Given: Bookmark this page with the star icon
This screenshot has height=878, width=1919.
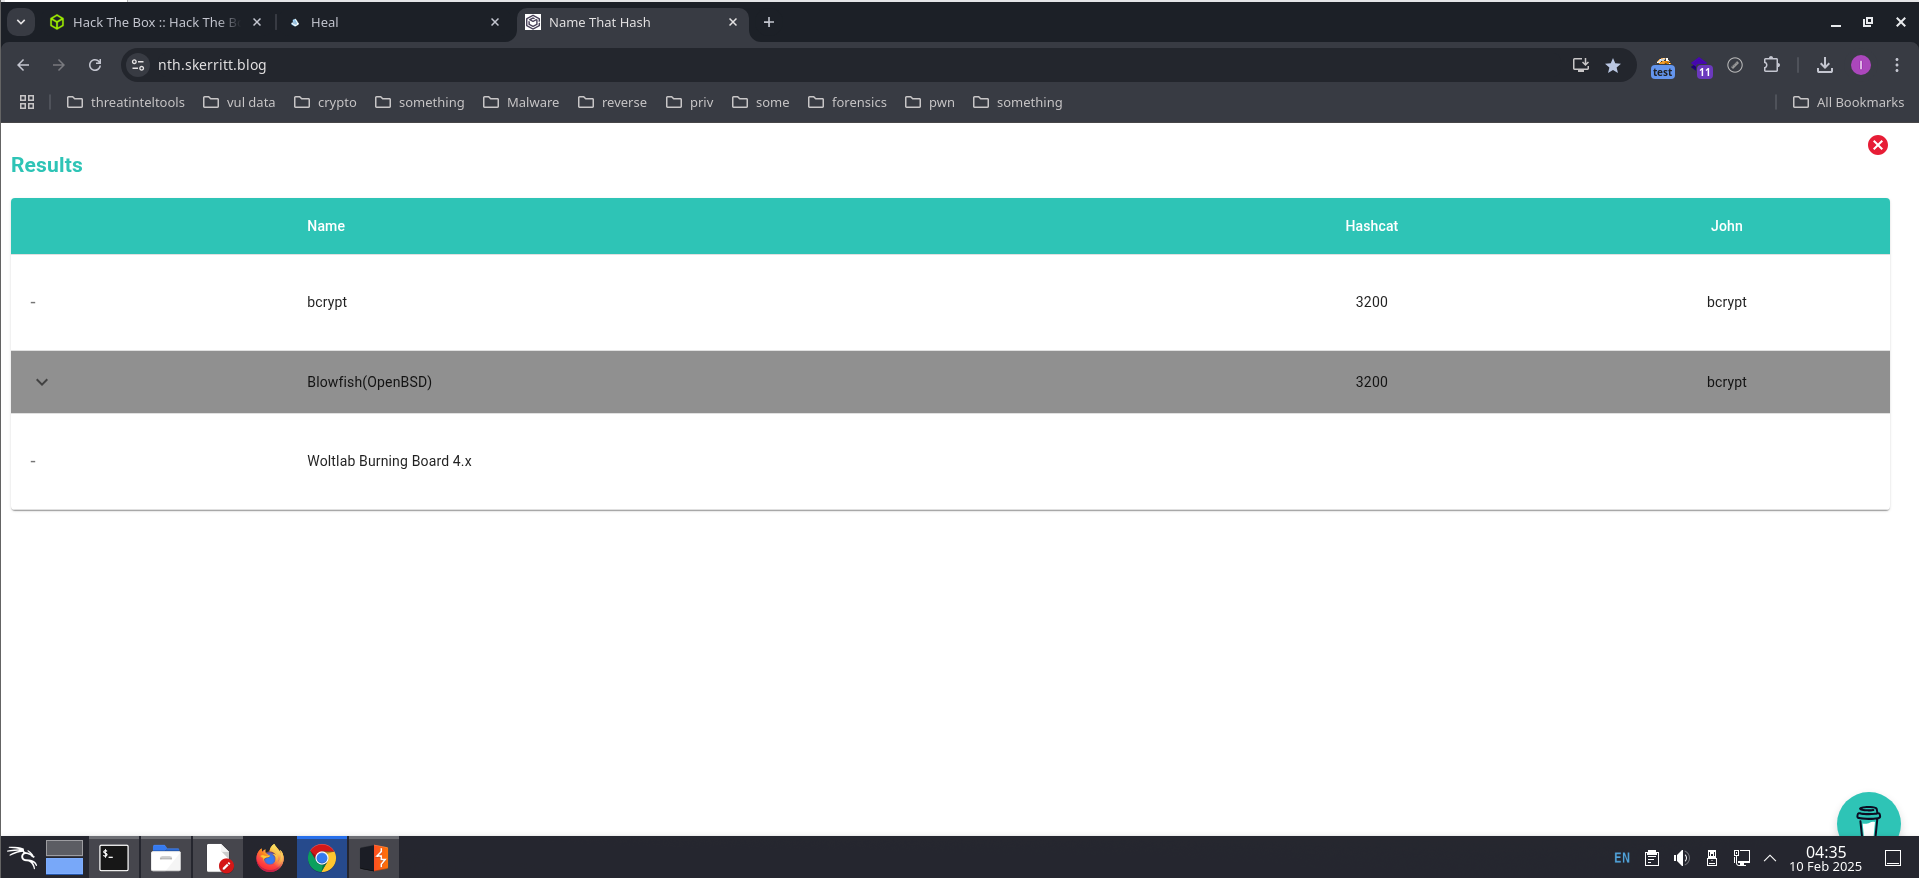Looking at the screenshot, I should 1612,65.
